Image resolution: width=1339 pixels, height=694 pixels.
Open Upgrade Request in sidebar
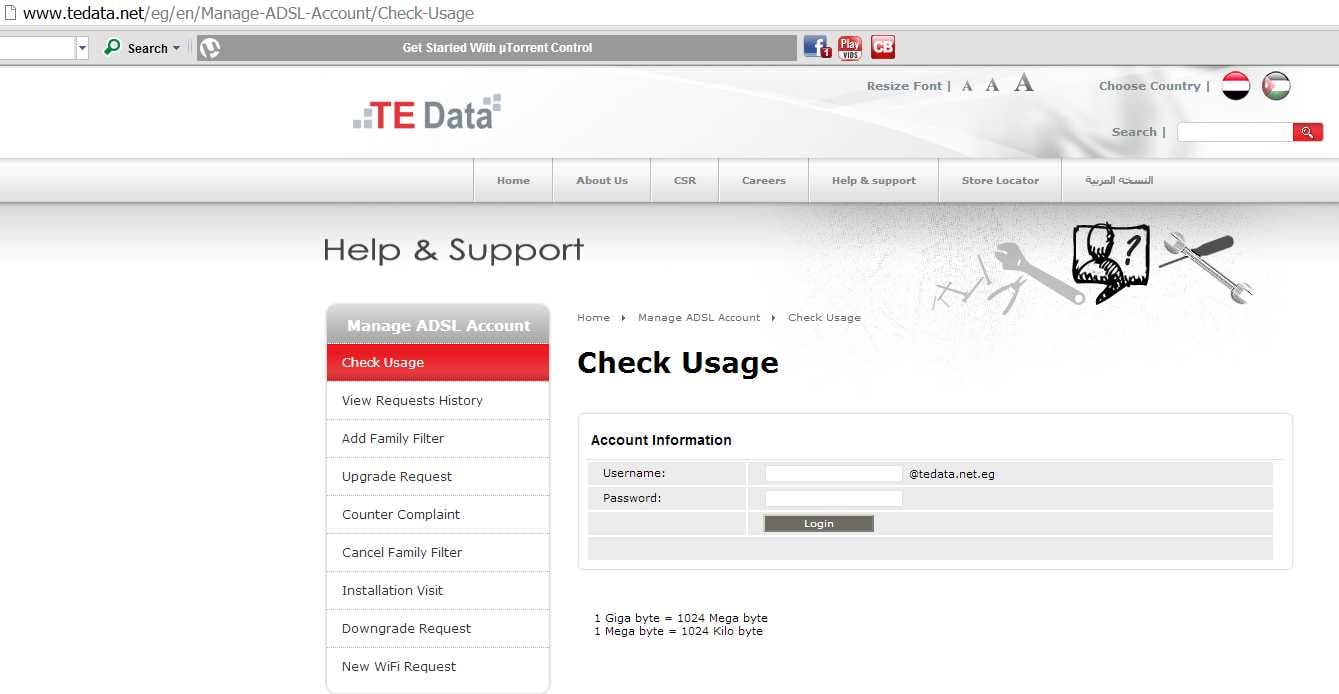[438, 476]
